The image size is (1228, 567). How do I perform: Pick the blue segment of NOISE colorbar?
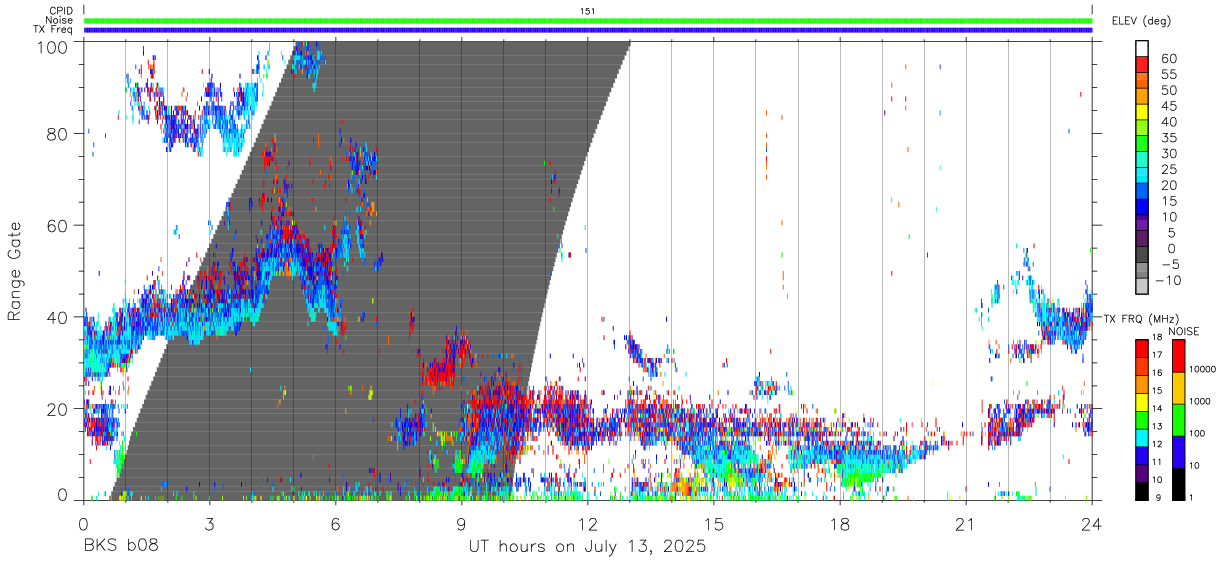coord(1178,452)
